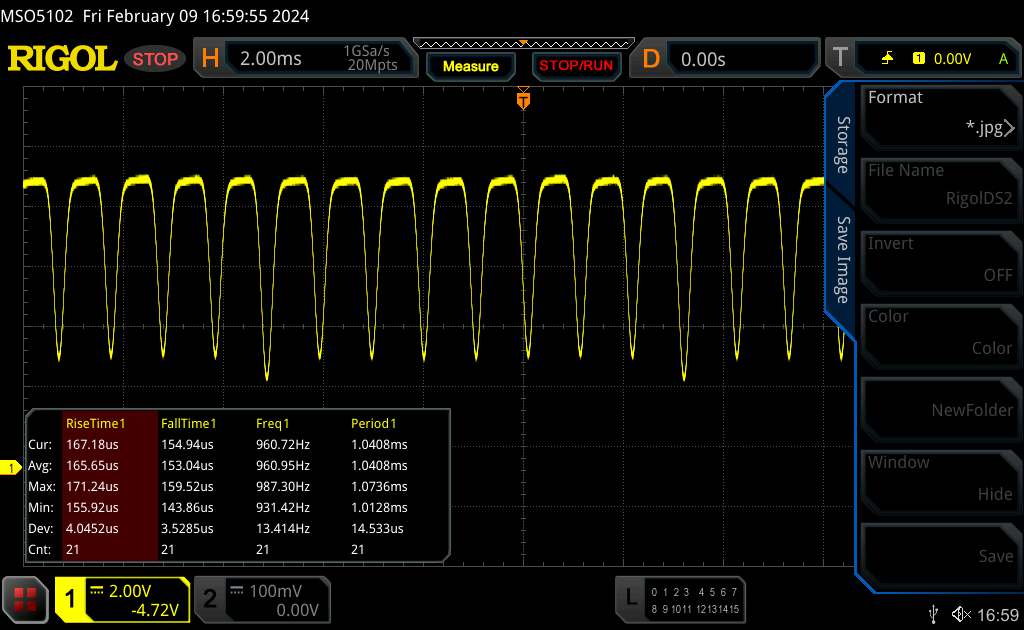1024x630 pixels.
Task: Click the red STOP status indicator
Action: point(155,59)
